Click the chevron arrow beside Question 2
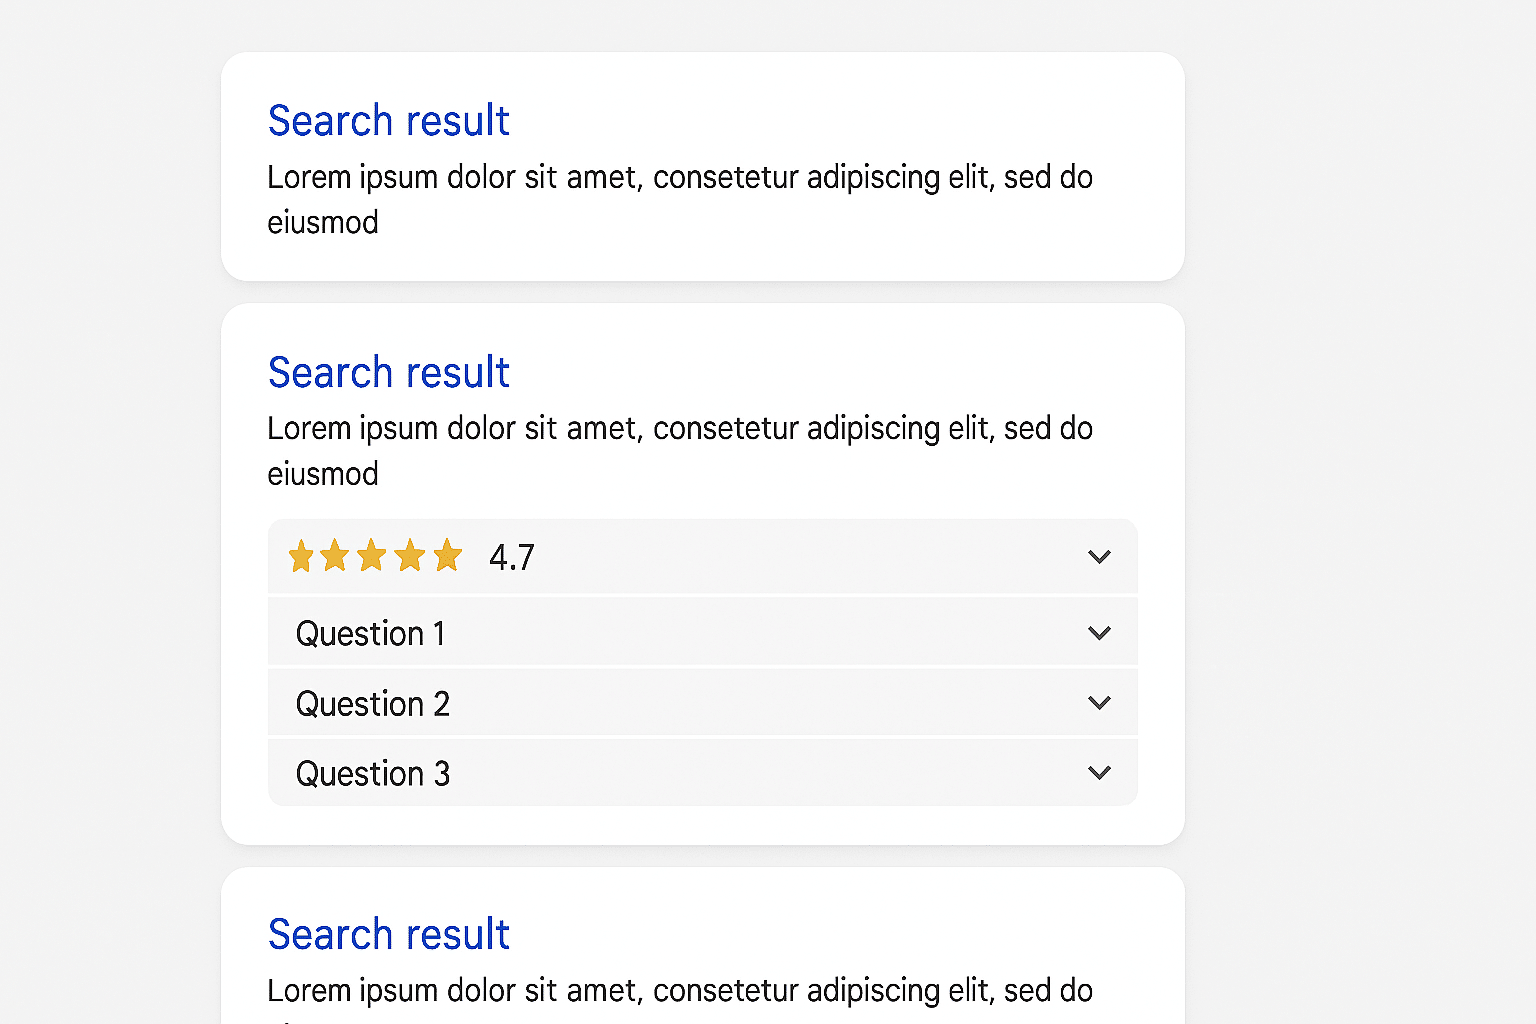 pyautogui.click(x=1099, y=703)
